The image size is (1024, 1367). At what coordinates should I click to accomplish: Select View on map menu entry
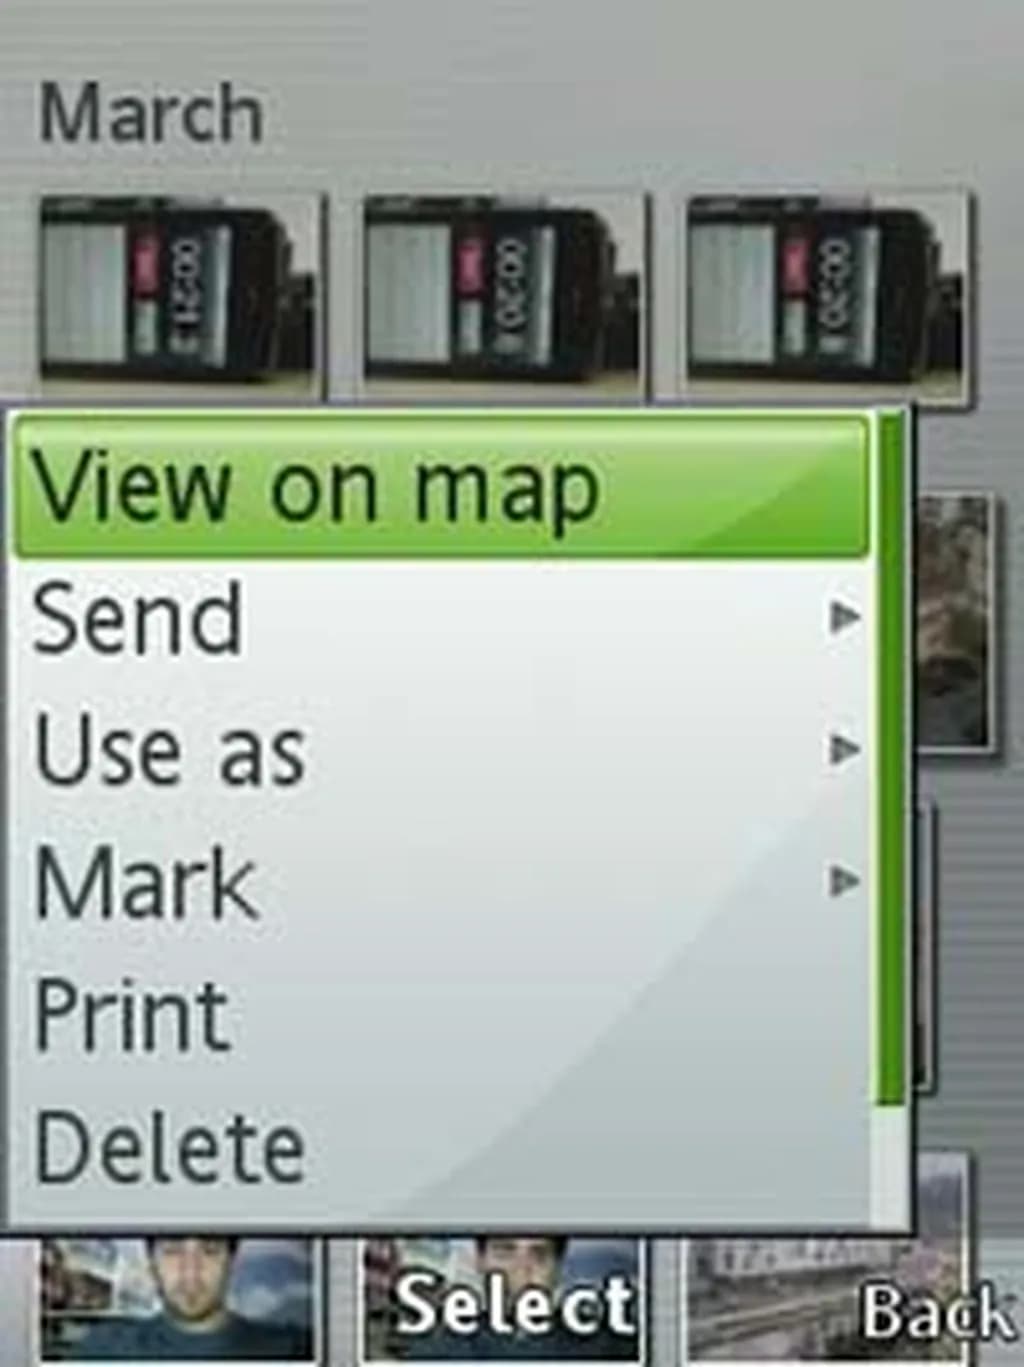coord(441,487)
